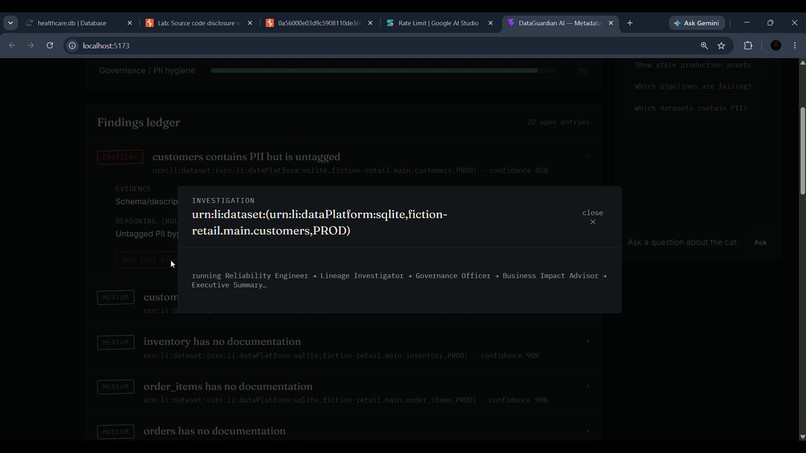The image size is (806, 453).
Task: Go back to previous page
Action: click(12, 46)
